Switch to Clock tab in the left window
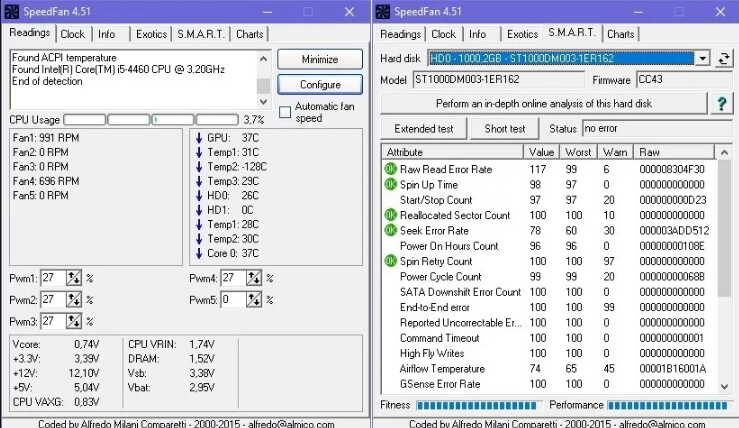 (x=73, y=34)
